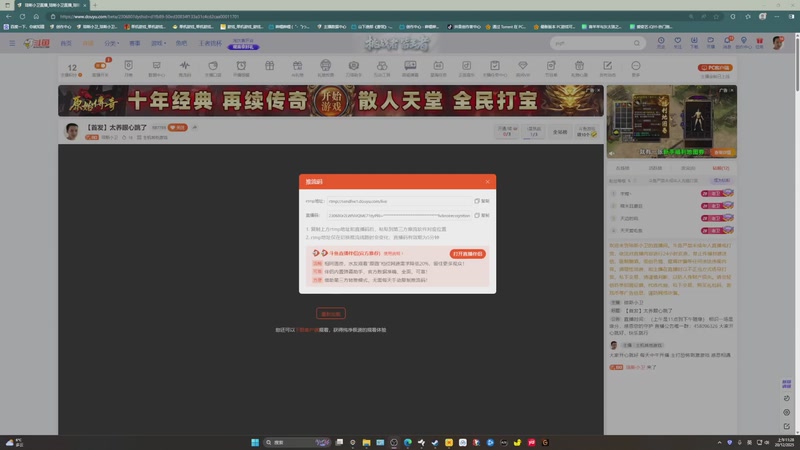The height and width of the screenshot is (450, 800).
Task: Open the 赛事 navigation item
Action: click(135, 43)
